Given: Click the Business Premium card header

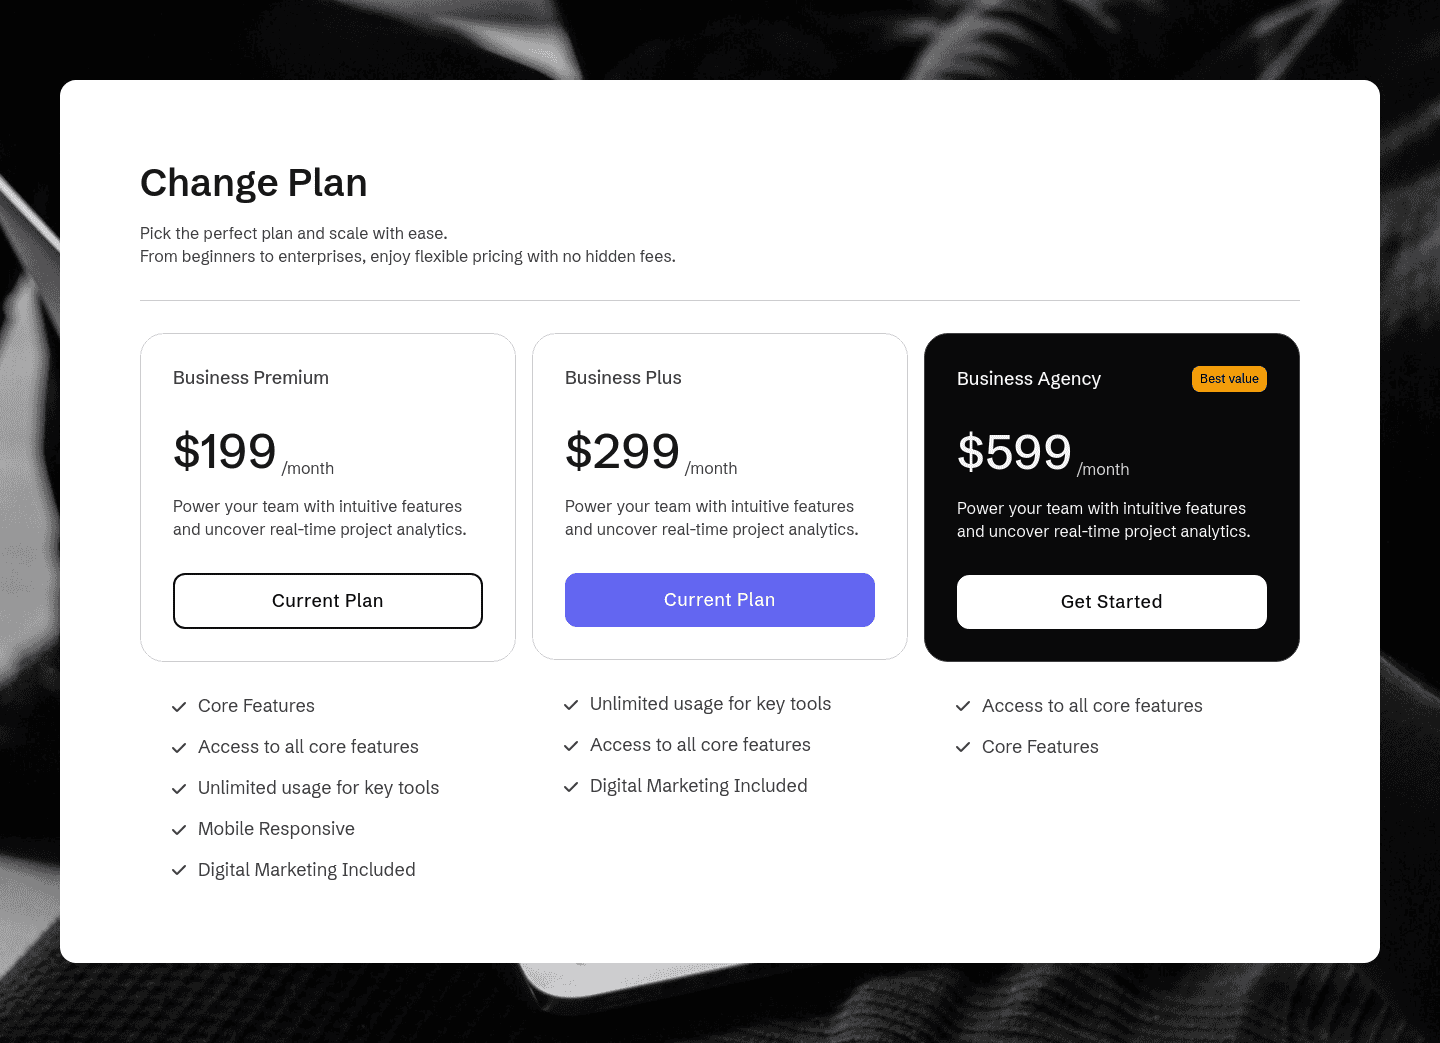Looking at the screenshot, I should pos(250,378).
